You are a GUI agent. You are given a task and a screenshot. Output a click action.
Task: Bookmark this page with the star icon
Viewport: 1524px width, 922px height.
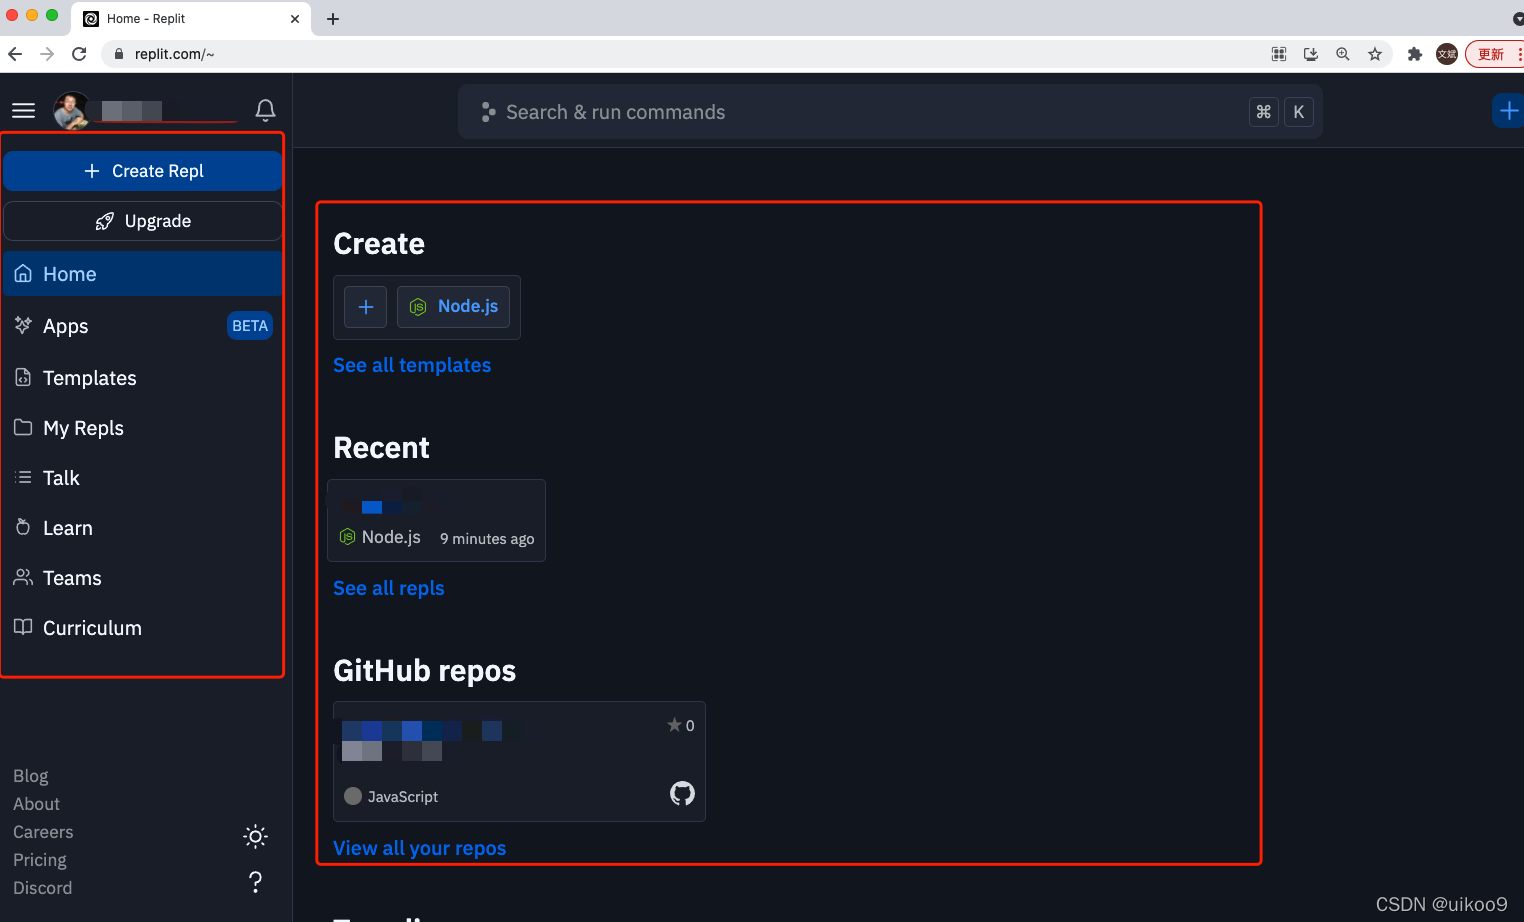[x=1375, y=54]
